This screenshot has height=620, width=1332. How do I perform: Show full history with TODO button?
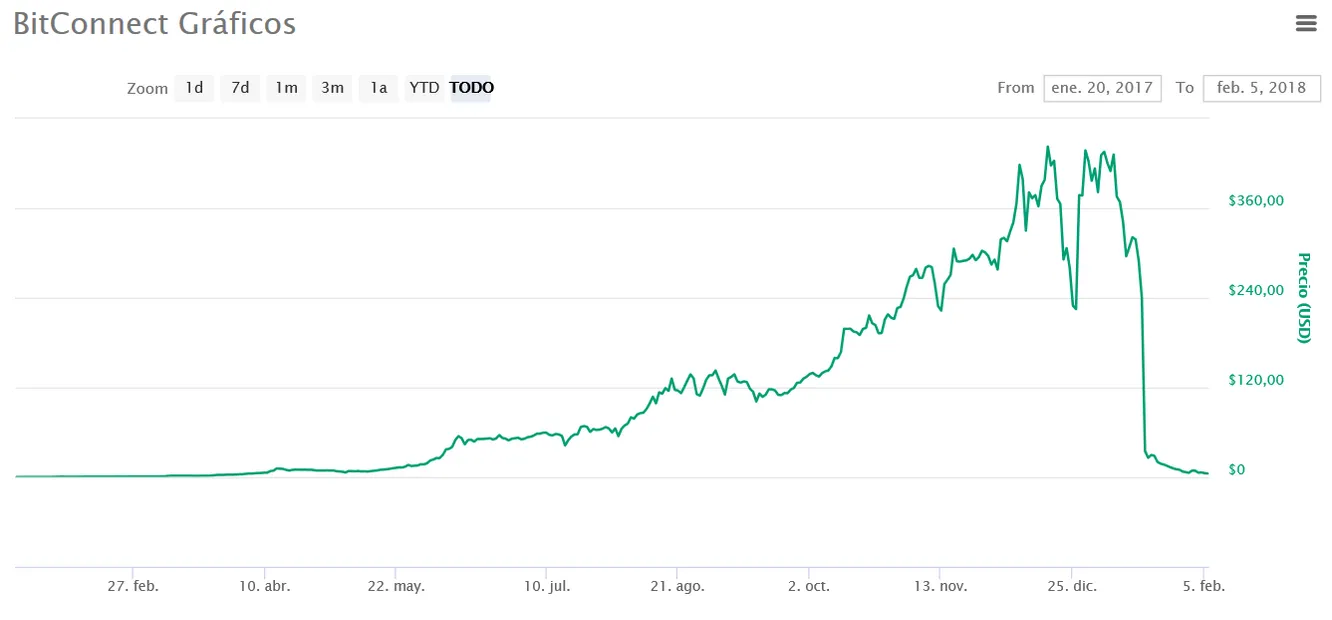(471, 88)
